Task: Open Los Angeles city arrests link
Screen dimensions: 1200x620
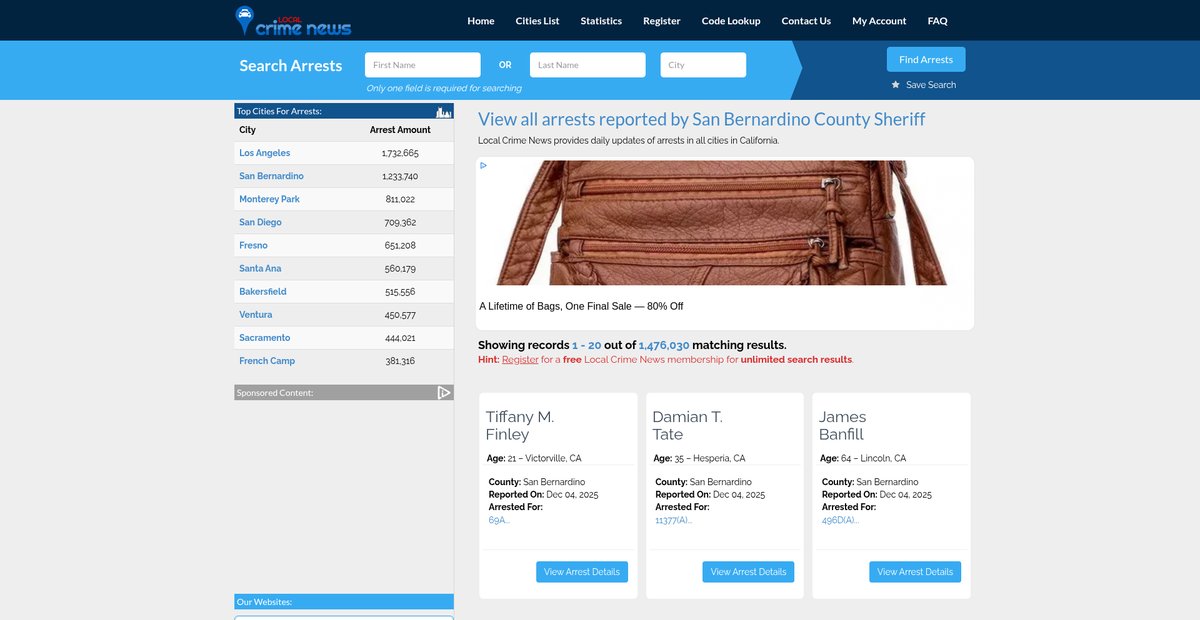Action: 265,153
